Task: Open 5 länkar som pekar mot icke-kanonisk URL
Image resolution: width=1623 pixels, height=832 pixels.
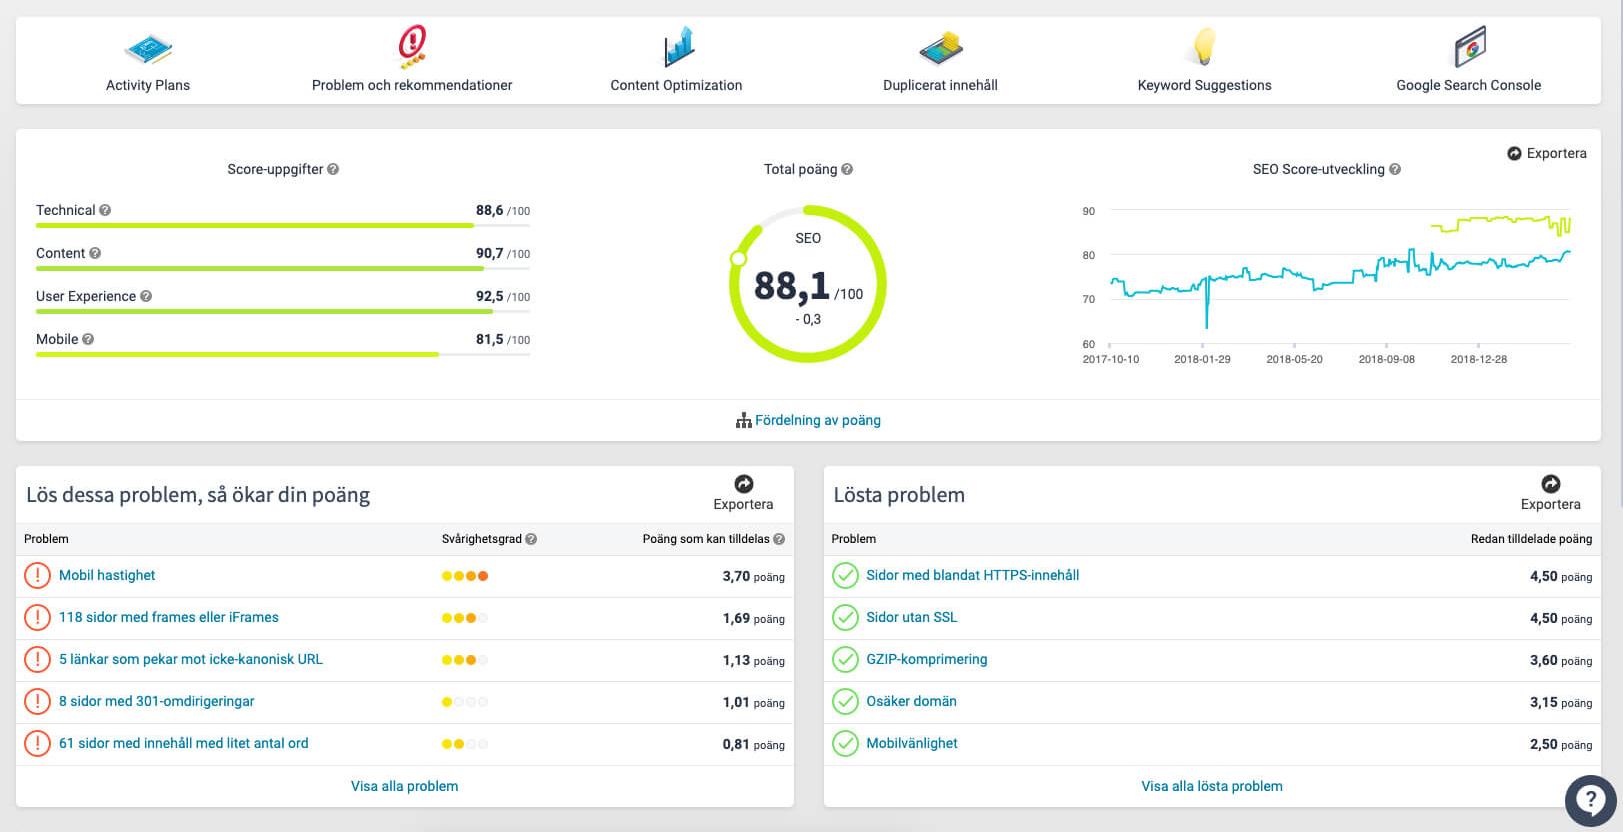Action: pyautogui.click(x=191, y=659)
